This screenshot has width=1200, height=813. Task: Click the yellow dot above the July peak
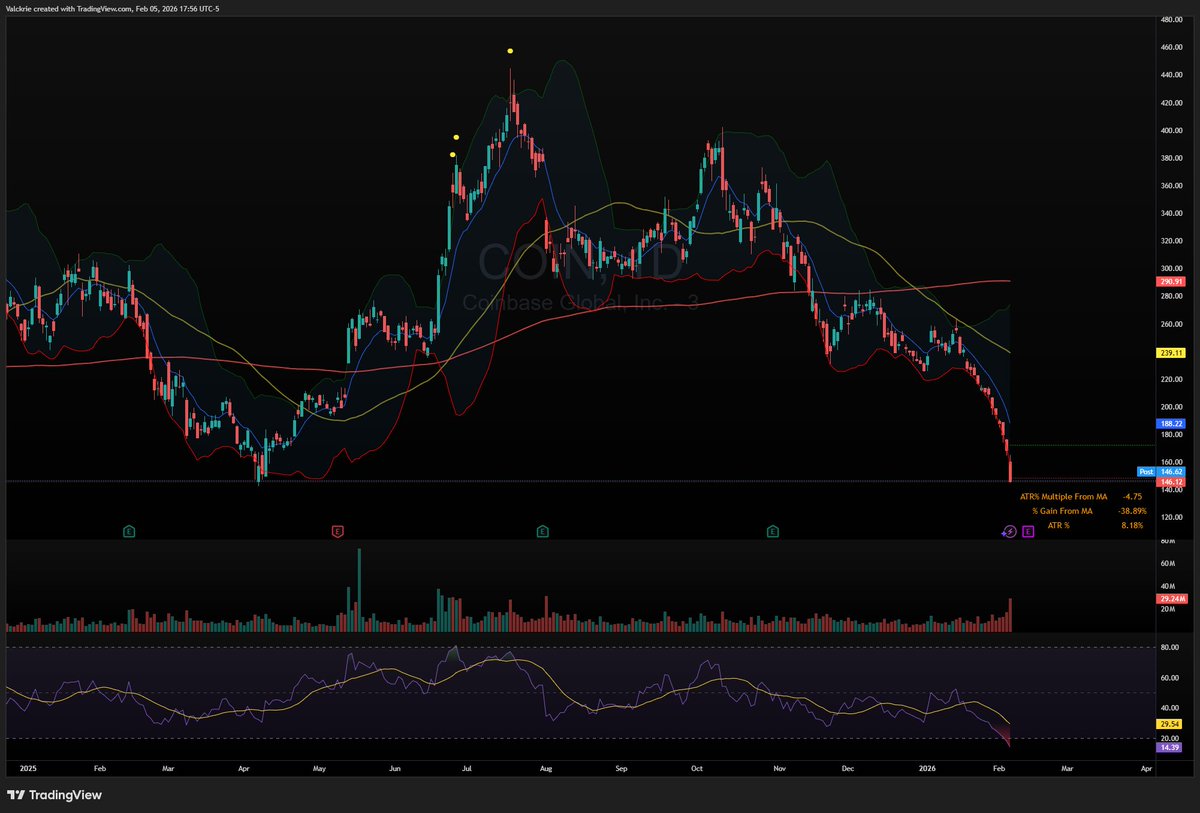coord(510,50)
